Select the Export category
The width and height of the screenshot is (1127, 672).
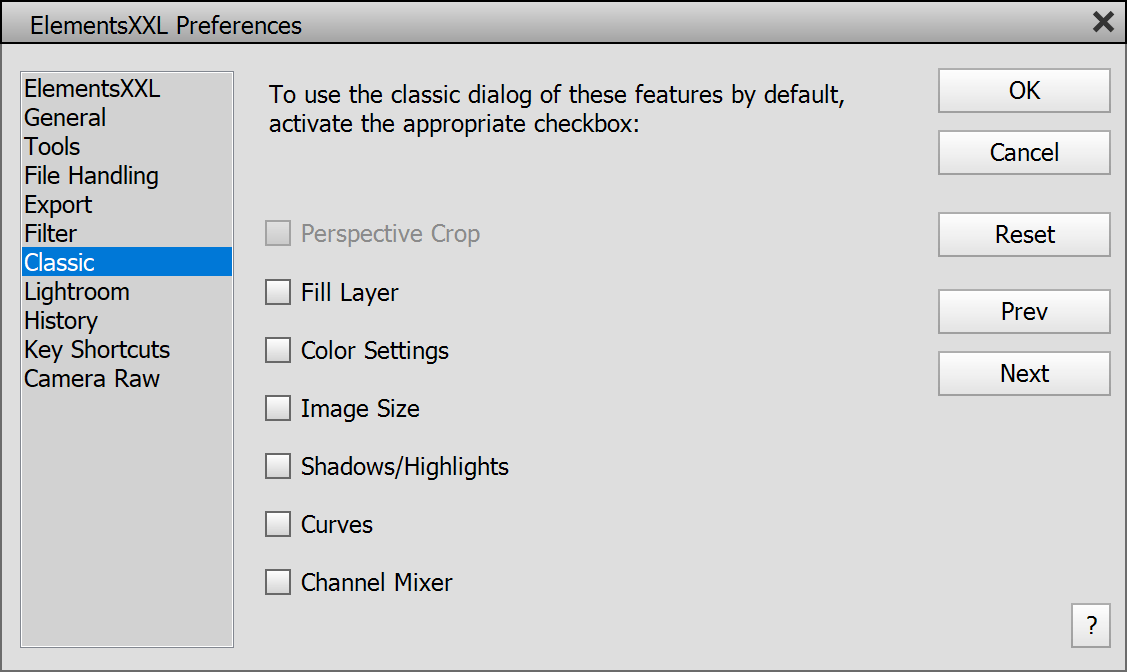tap(58, 205)
